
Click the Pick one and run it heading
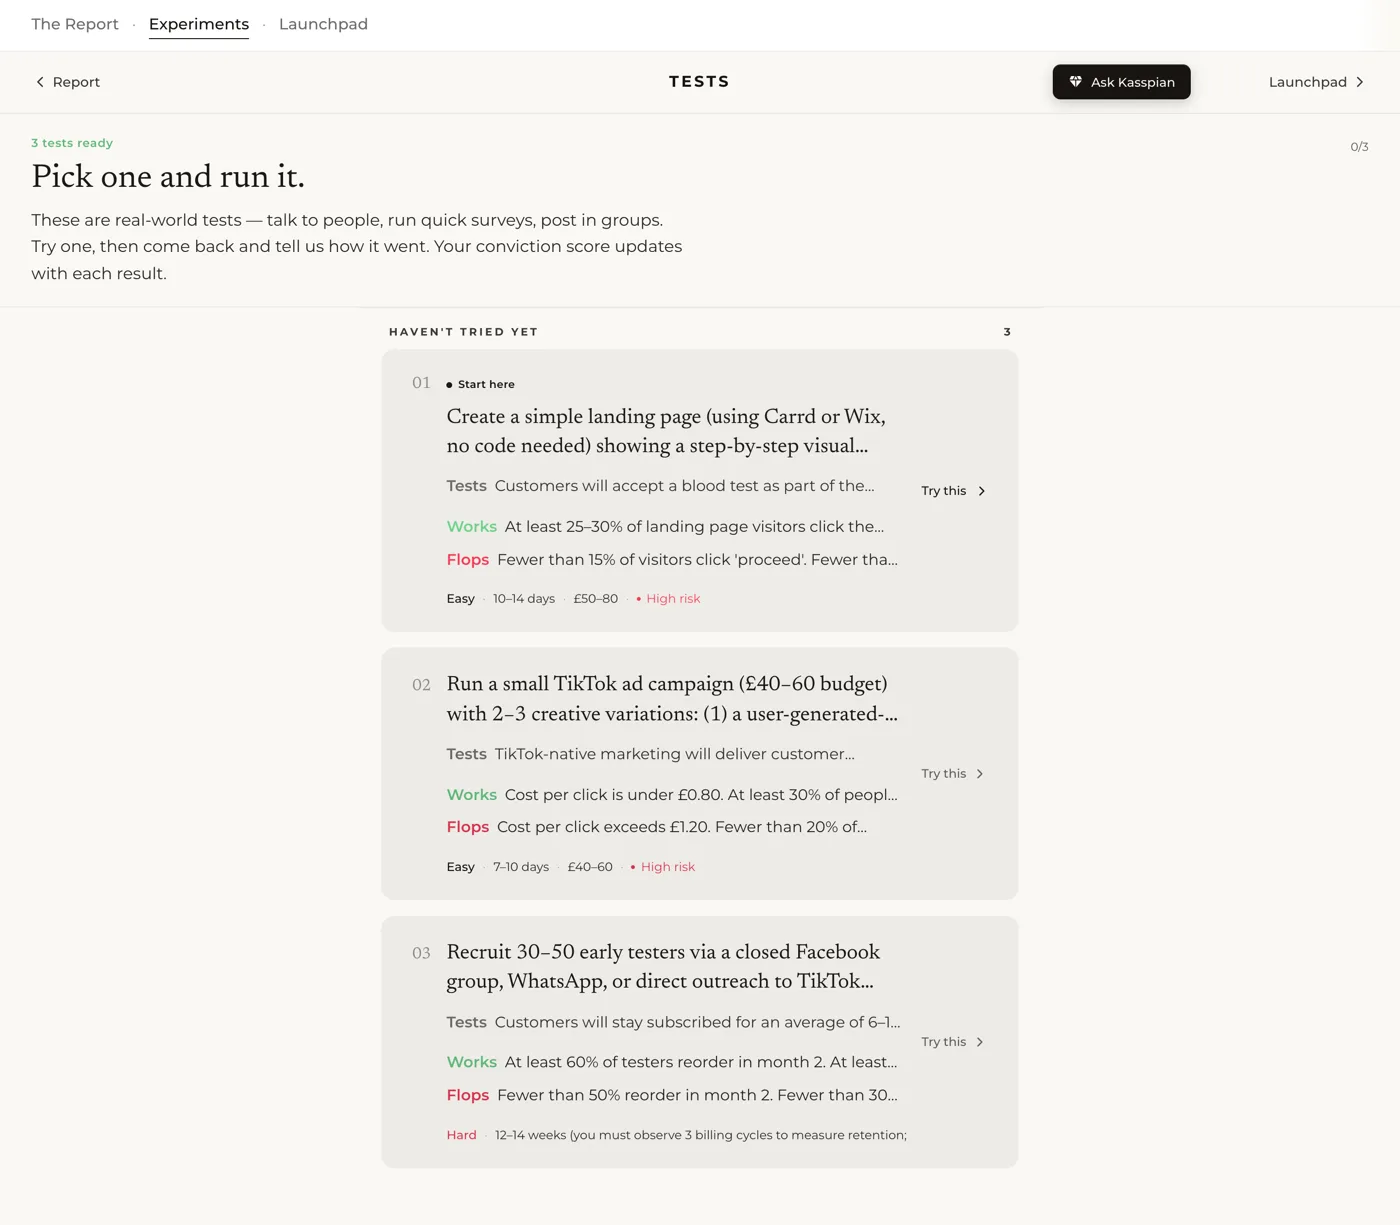pos(168,177)
